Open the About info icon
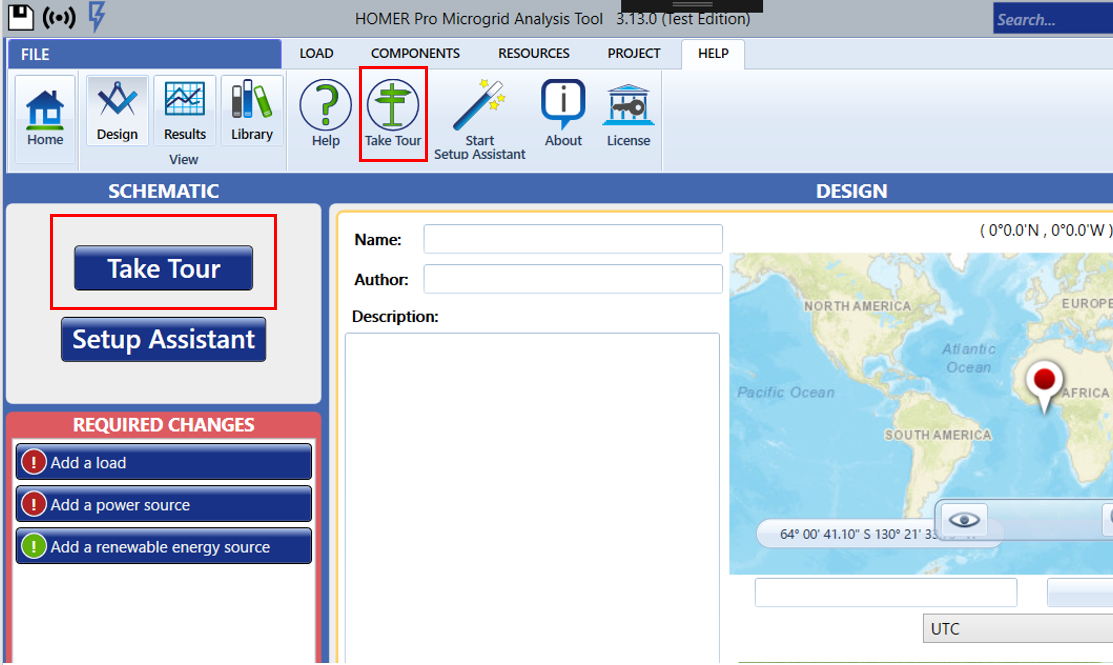This screenshot has width=1113, height=665. (563, 114)
